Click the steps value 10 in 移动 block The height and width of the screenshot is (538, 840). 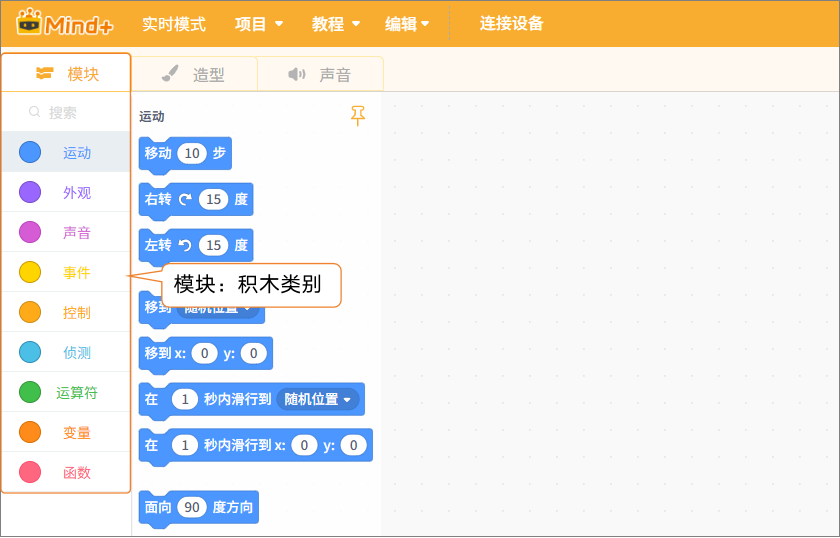(x=192, y=153)
